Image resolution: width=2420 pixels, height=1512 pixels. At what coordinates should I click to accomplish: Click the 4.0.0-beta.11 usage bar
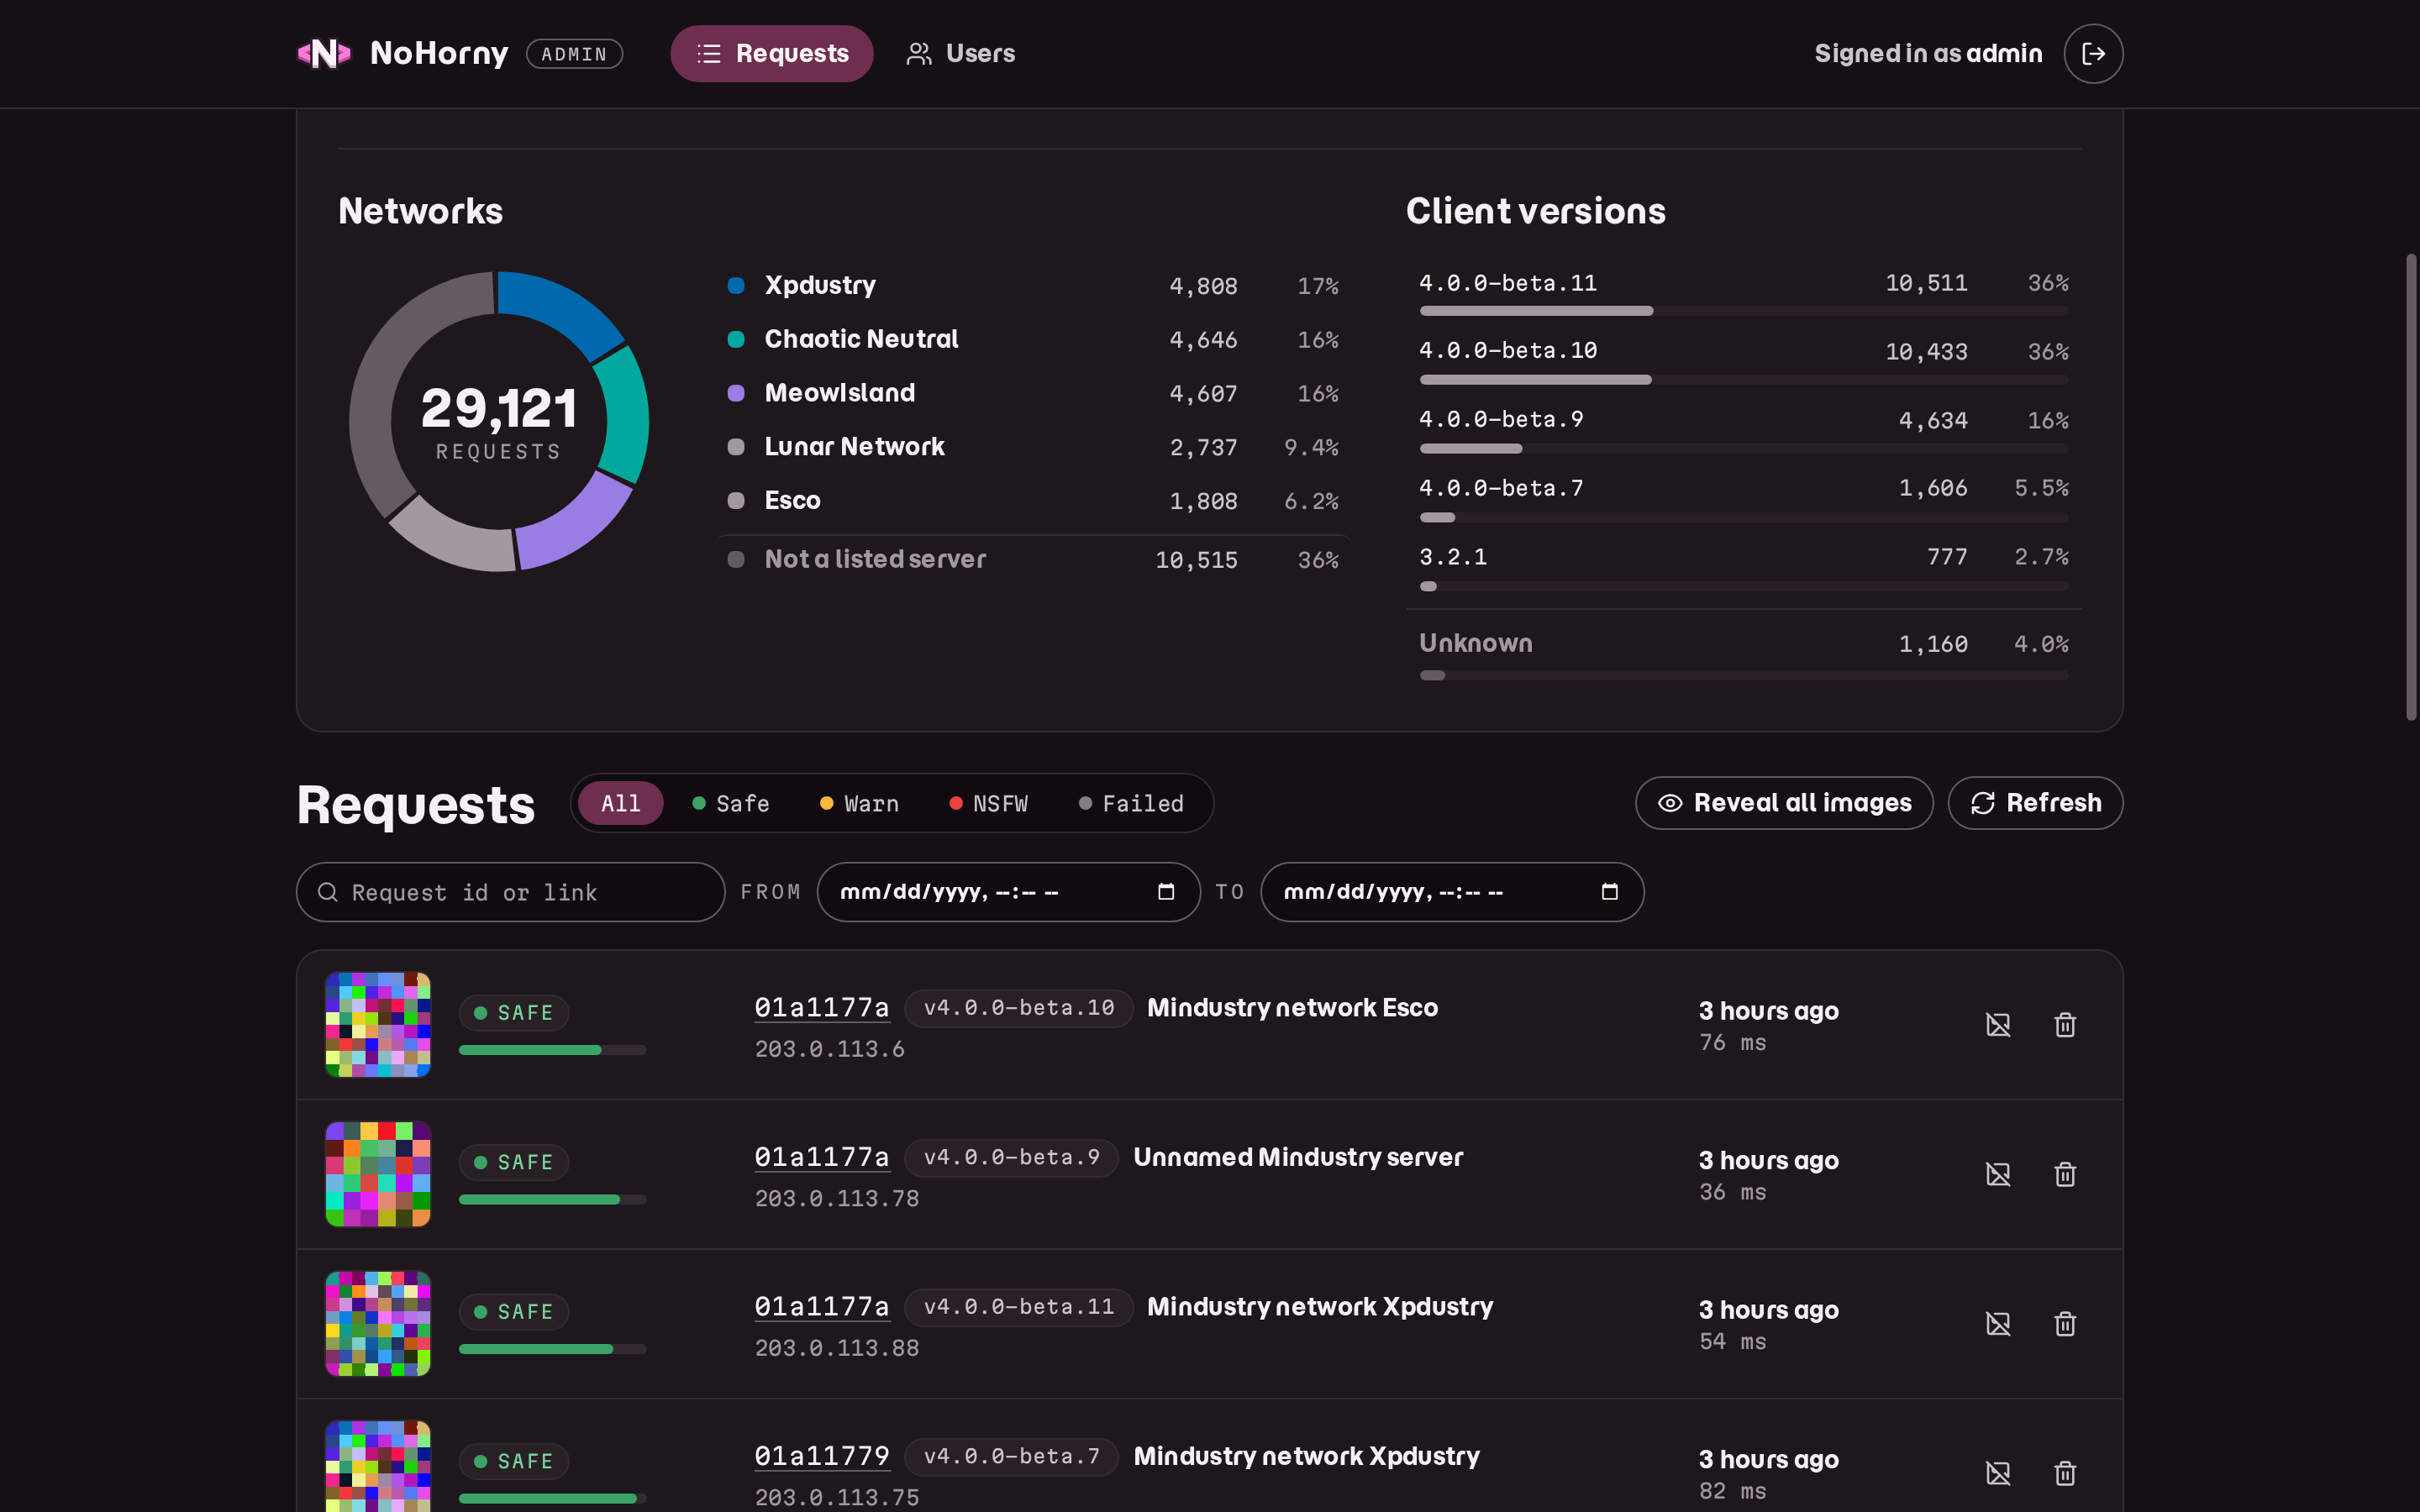pyautogui.click(x=1744, y=311)
